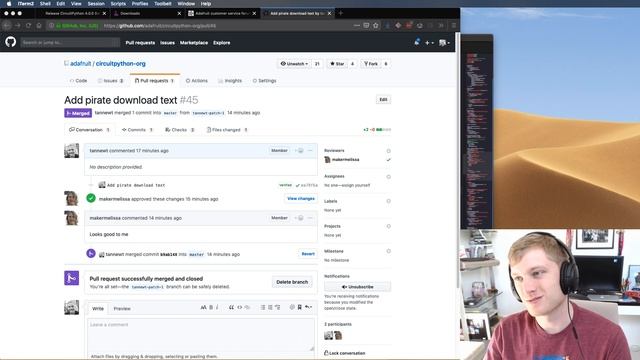Image resolution: width=640 pixels, height=360 pixels.
Task: Star the repository
Action: [x=337, y=64]
